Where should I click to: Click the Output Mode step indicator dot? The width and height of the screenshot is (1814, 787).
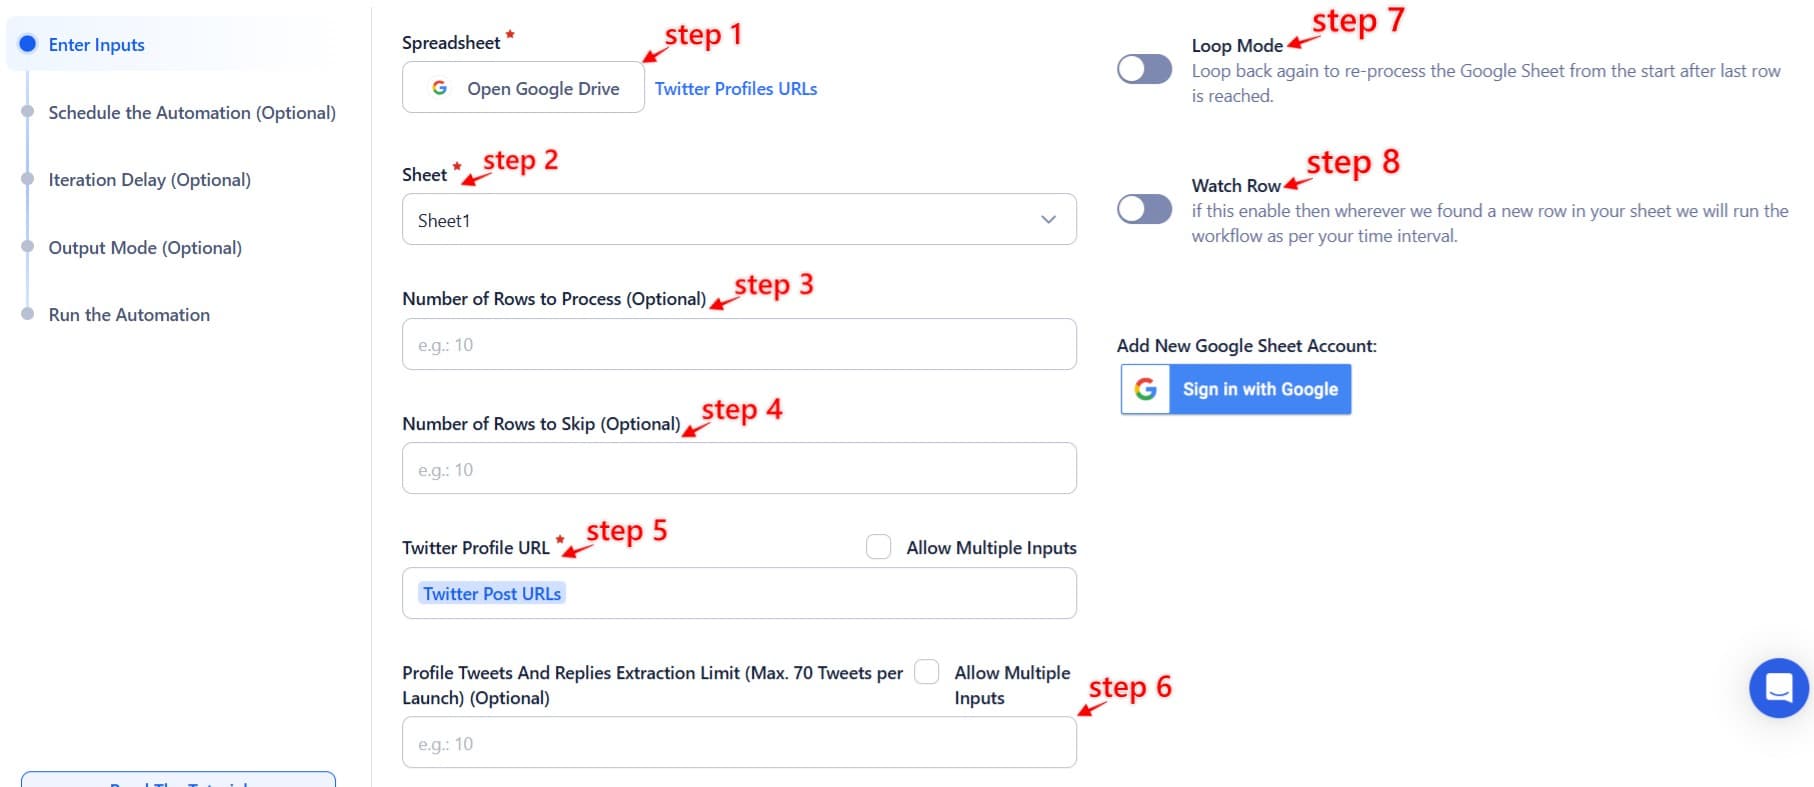pyautogui.click(x=27, y=247)
